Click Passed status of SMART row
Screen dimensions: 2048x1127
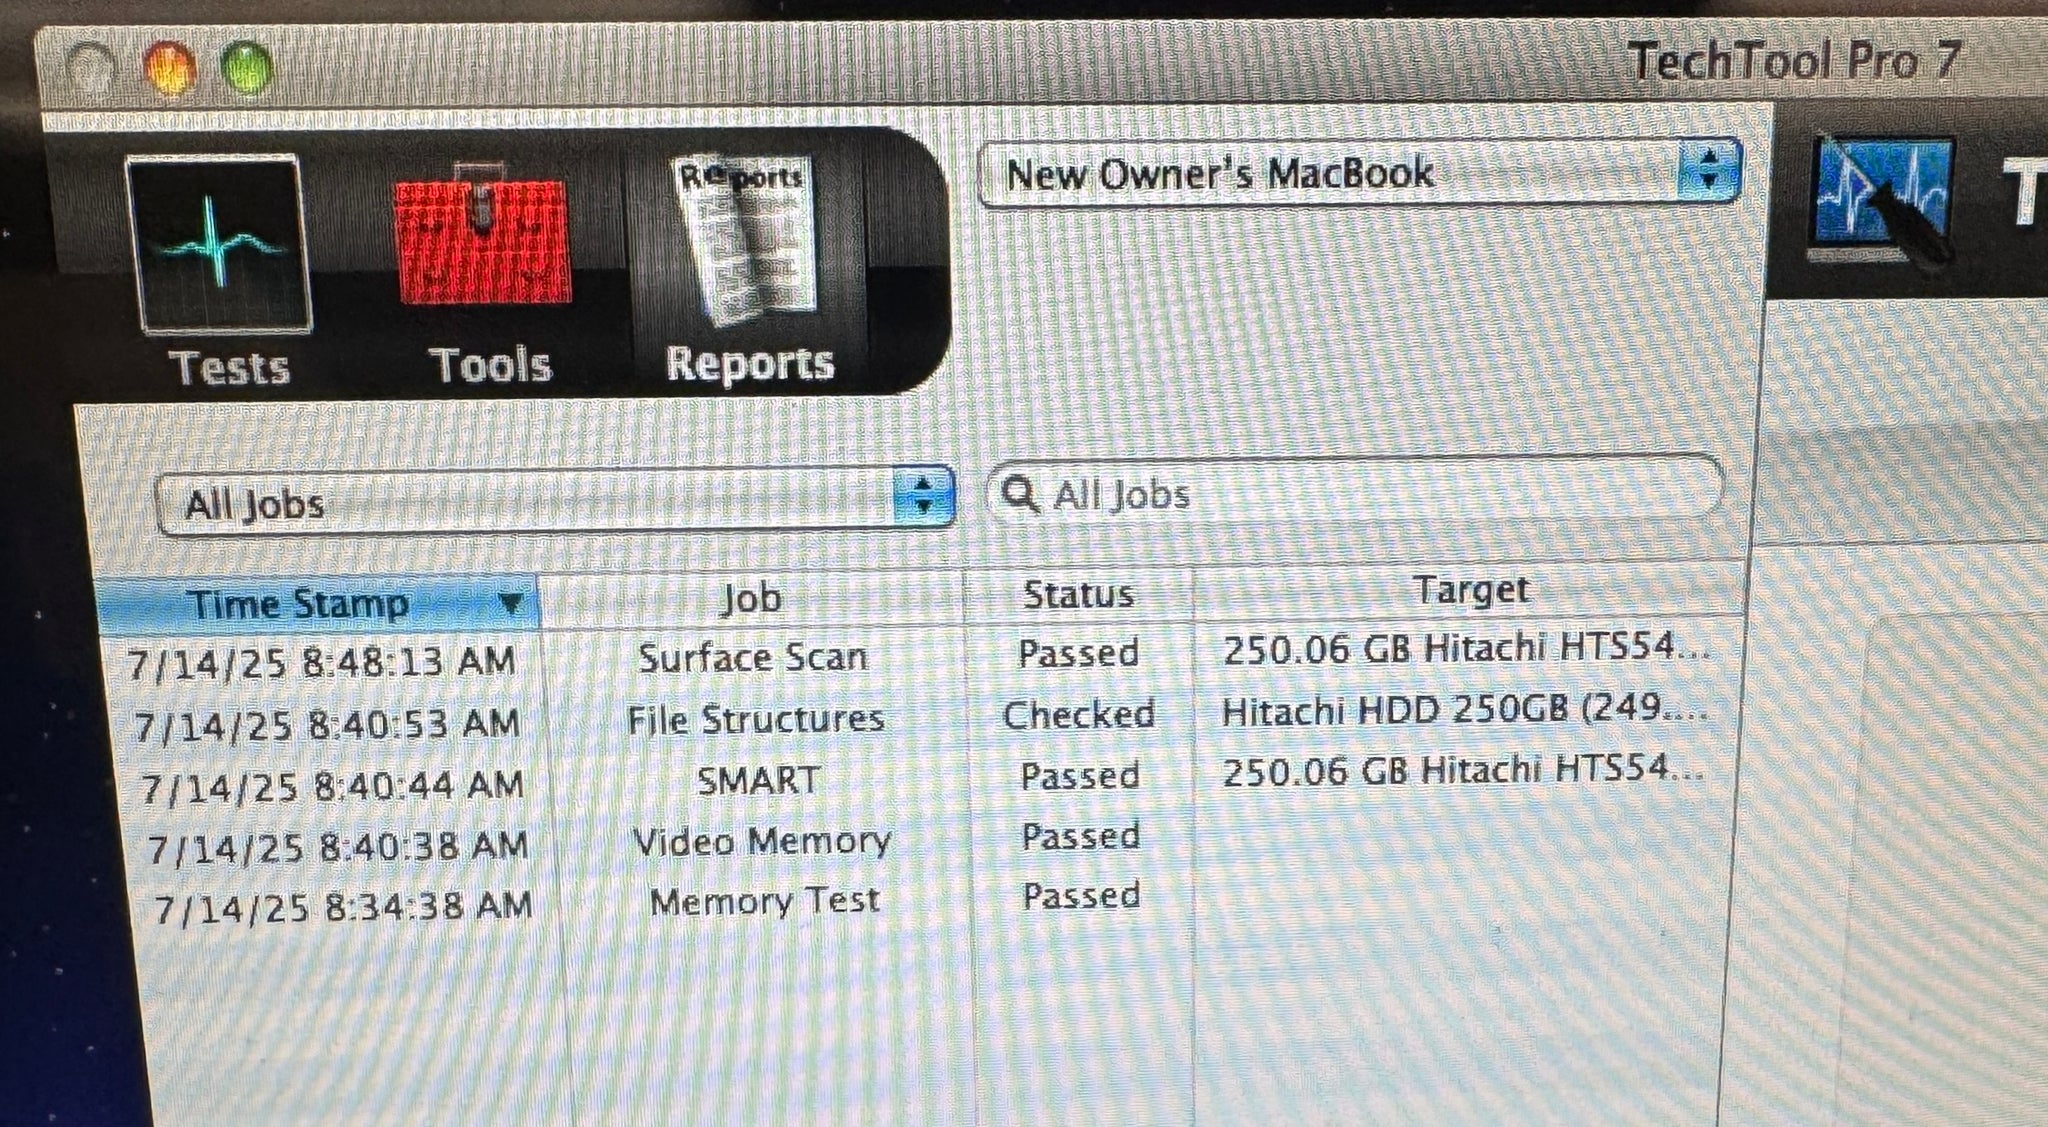1080,775
